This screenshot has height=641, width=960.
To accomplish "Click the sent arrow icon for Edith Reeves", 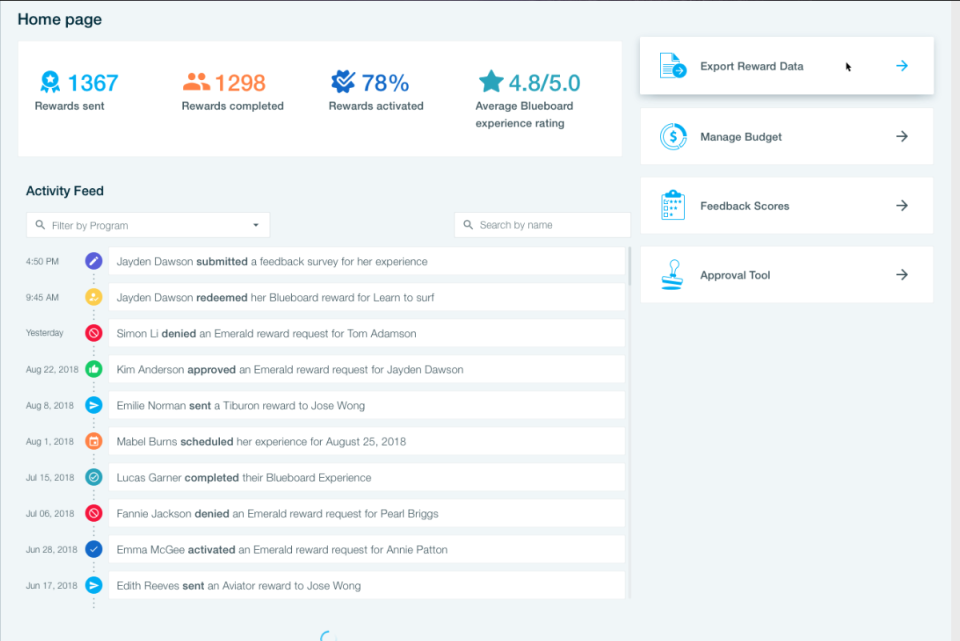I will tap(93, 585).
